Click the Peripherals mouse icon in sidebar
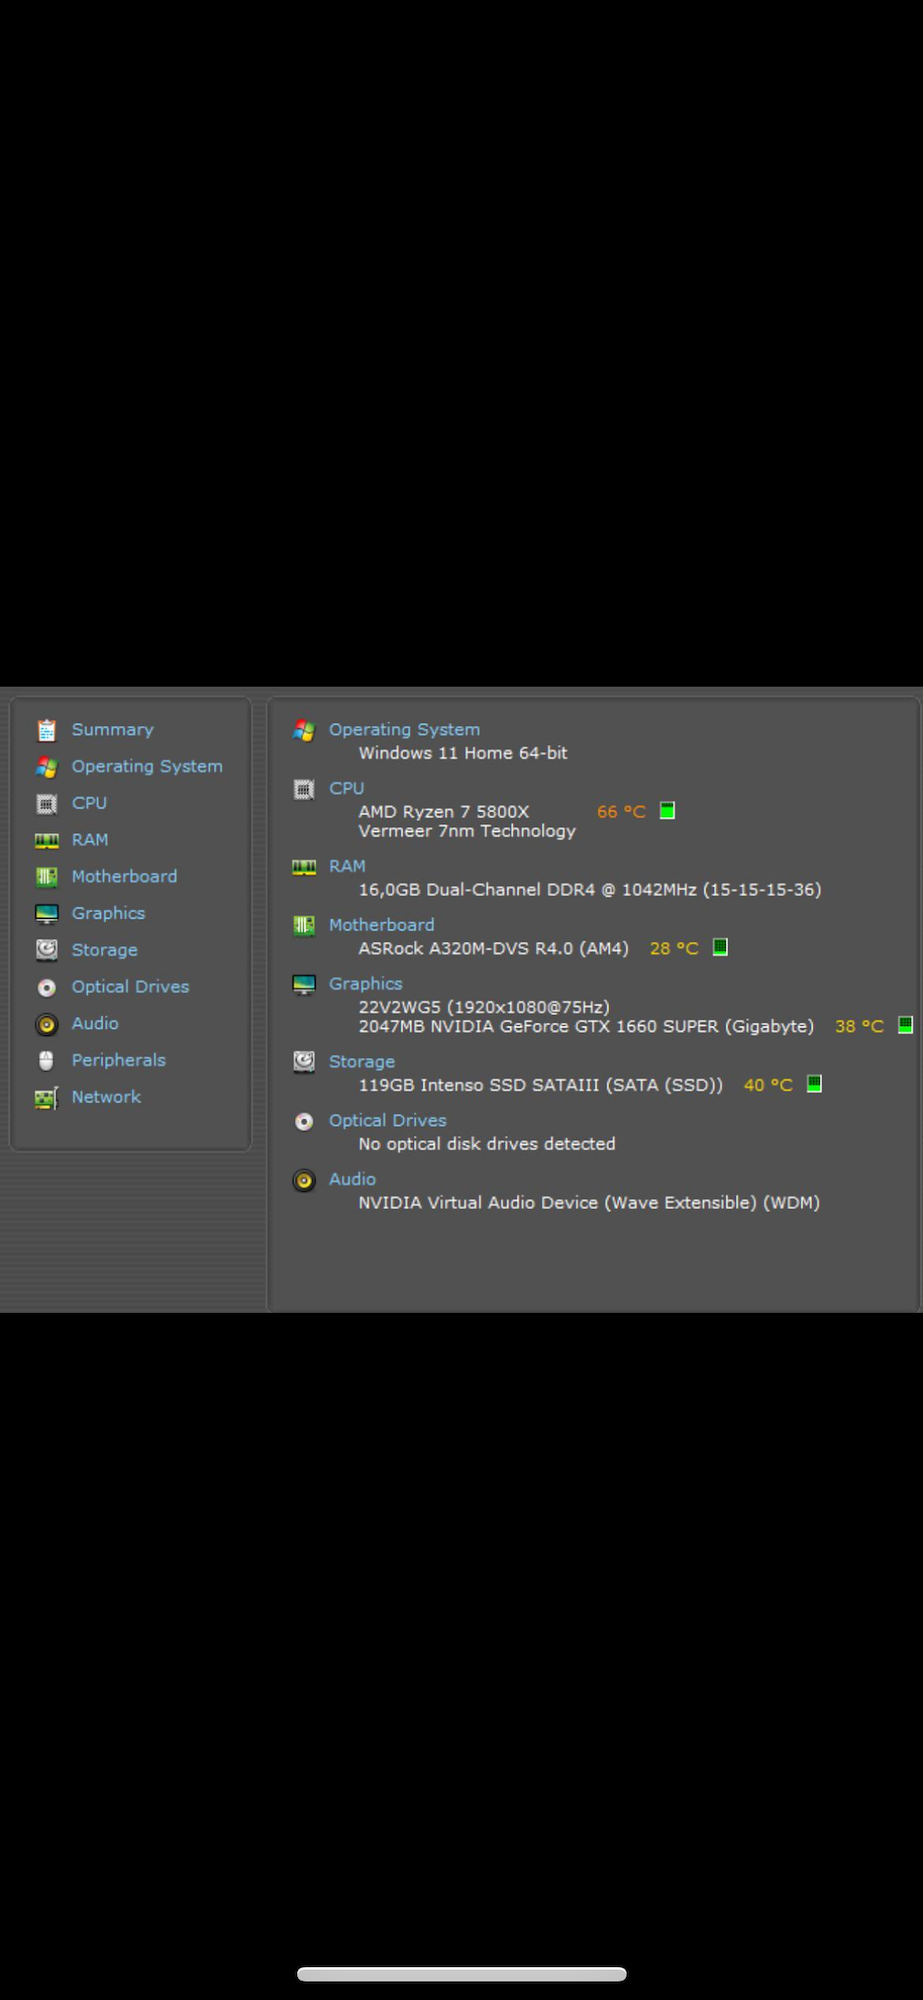The image size is (923, 2000). click(46, 1060)
